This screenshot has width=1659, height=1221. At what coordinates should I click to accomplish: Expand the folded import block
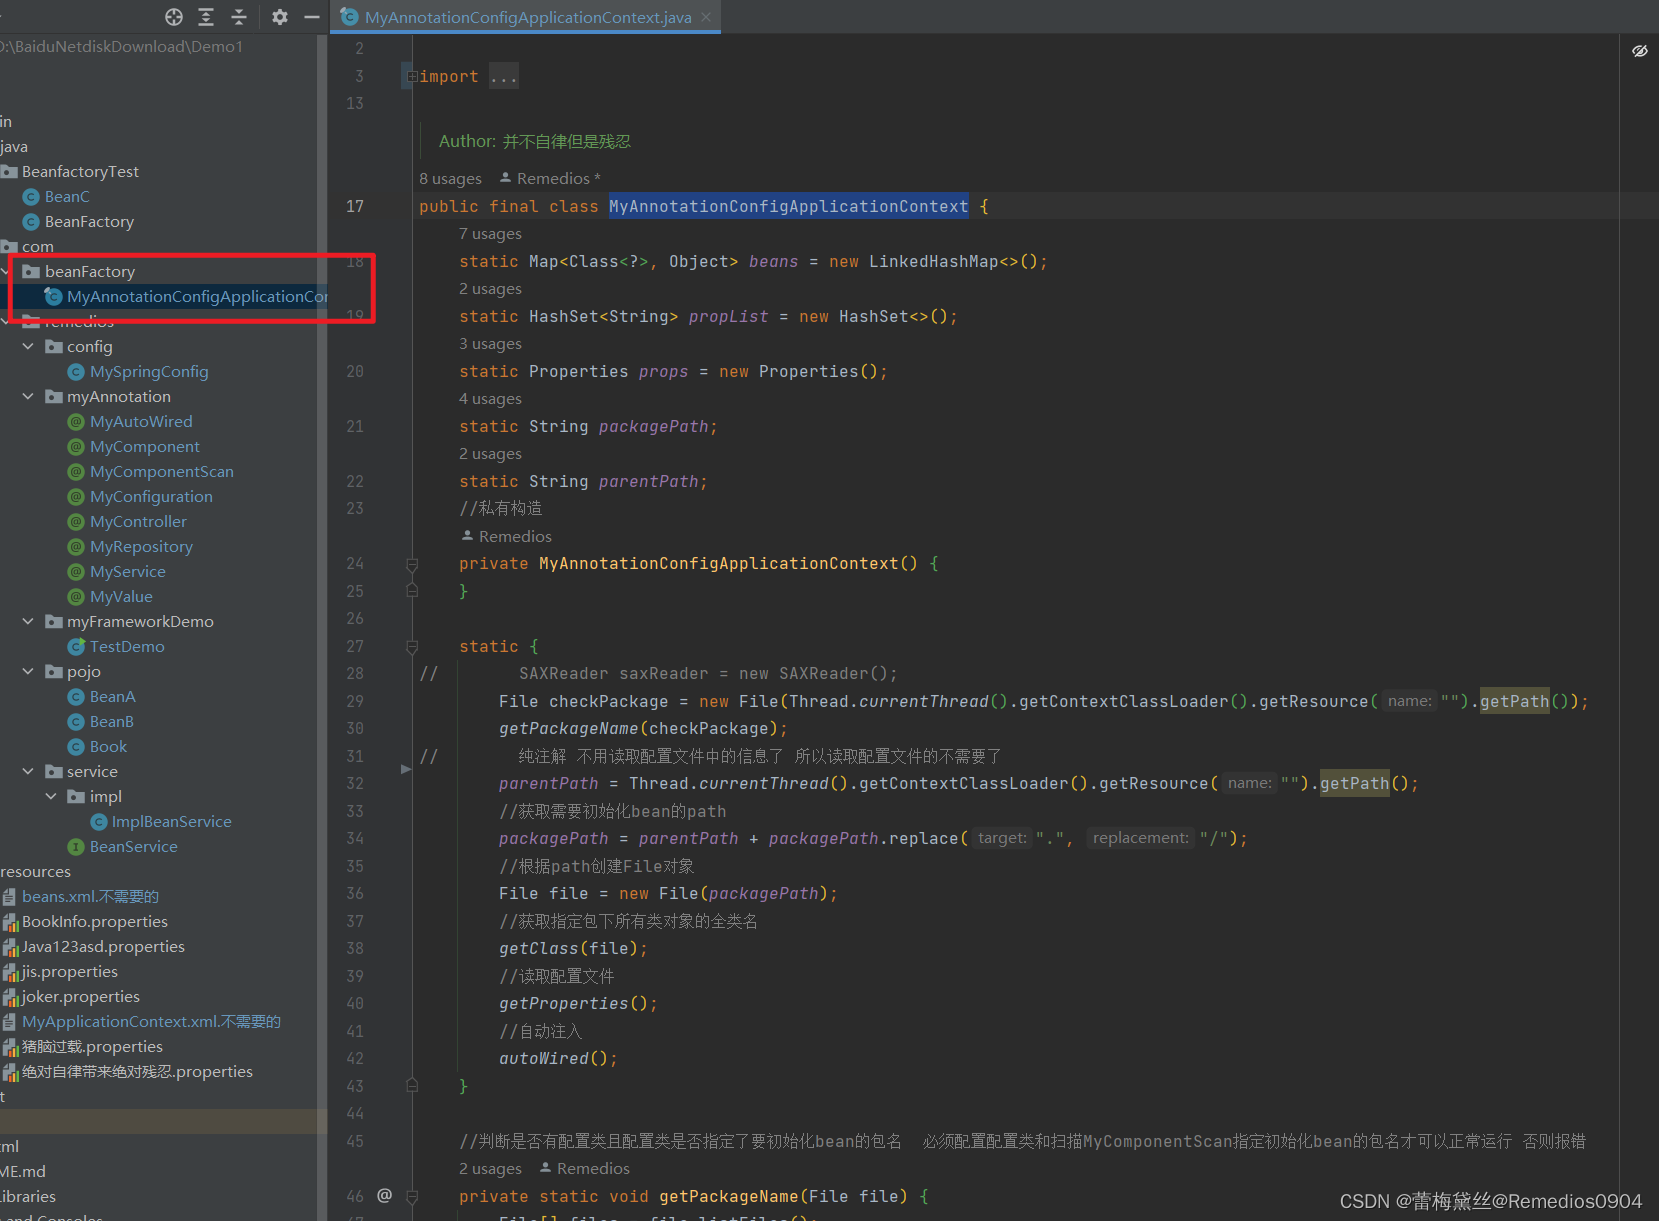tap(411, 77)
